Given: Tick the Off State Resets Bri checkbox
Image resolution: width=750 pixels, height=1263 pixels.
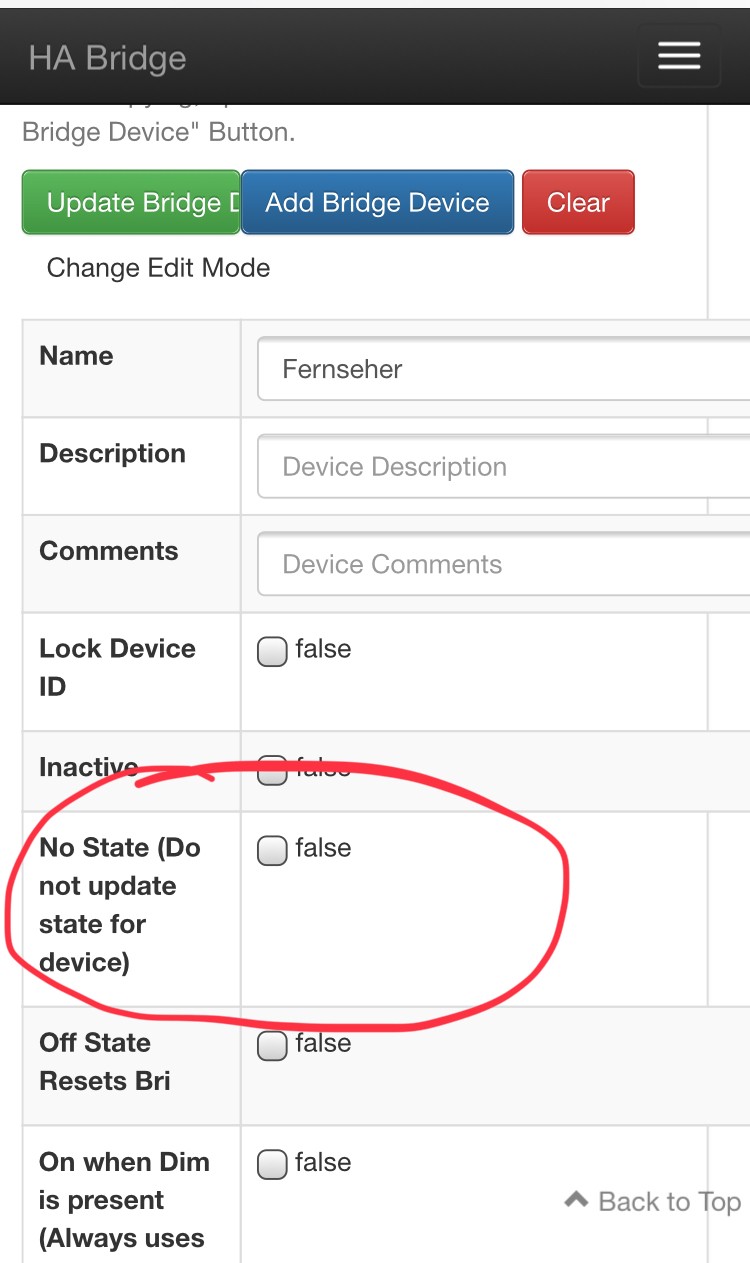Looking at the screenshot, I should (272, 1046).
